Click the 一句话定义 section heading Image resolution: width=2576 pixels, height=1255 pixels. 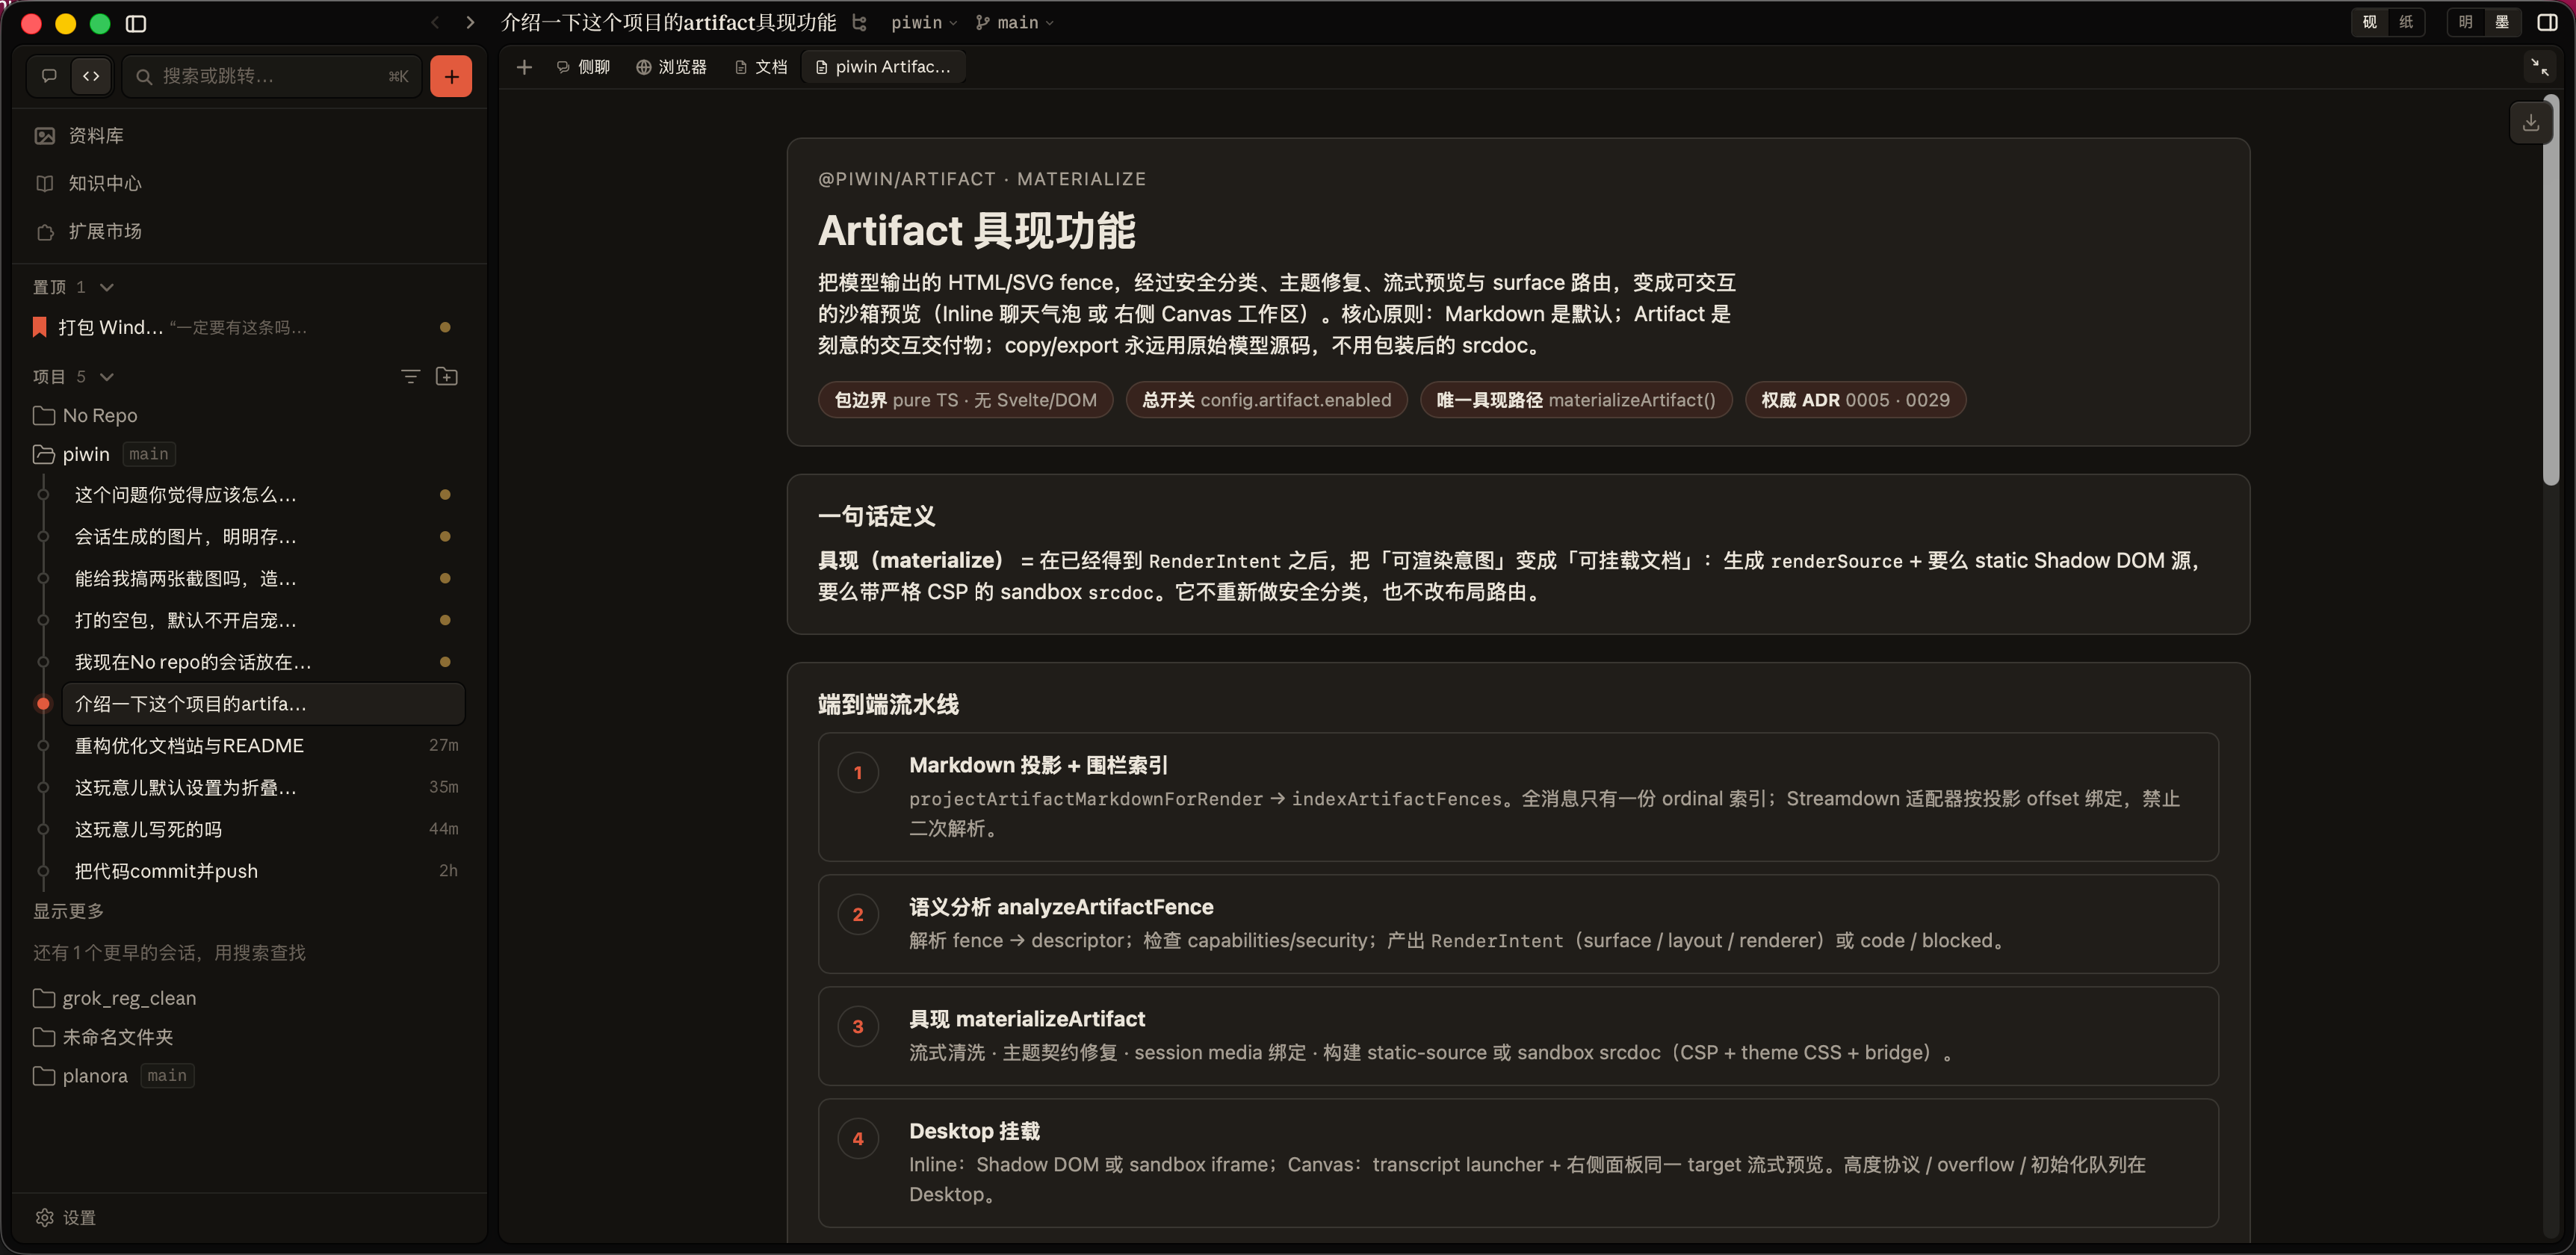876,516
